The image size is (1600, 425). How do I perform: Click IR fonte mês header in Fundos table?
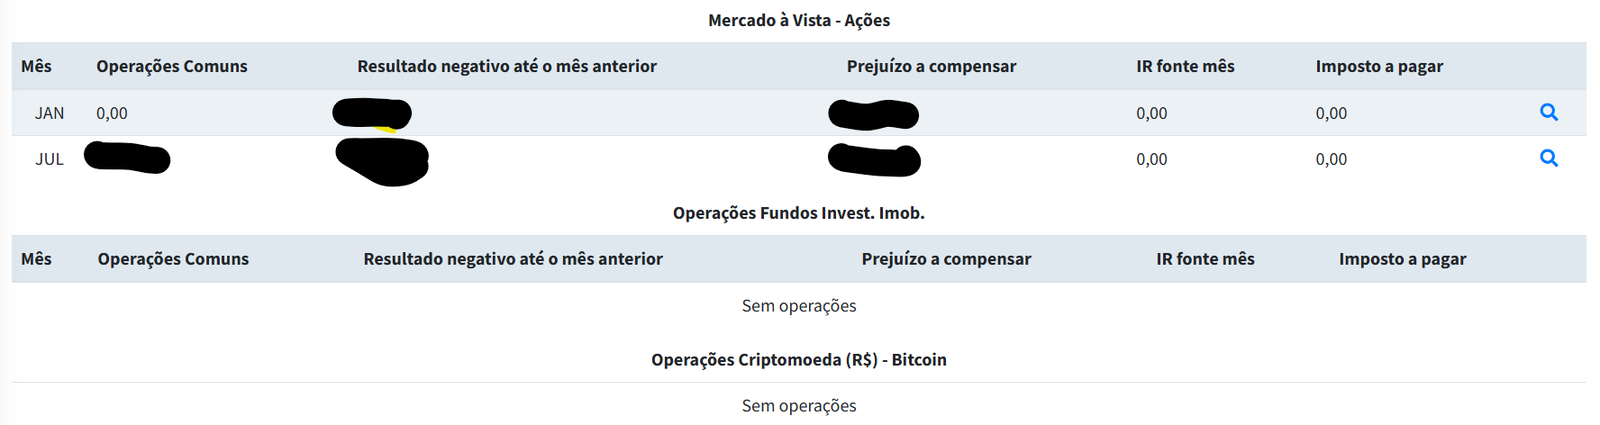click(x=1205, y=259)
